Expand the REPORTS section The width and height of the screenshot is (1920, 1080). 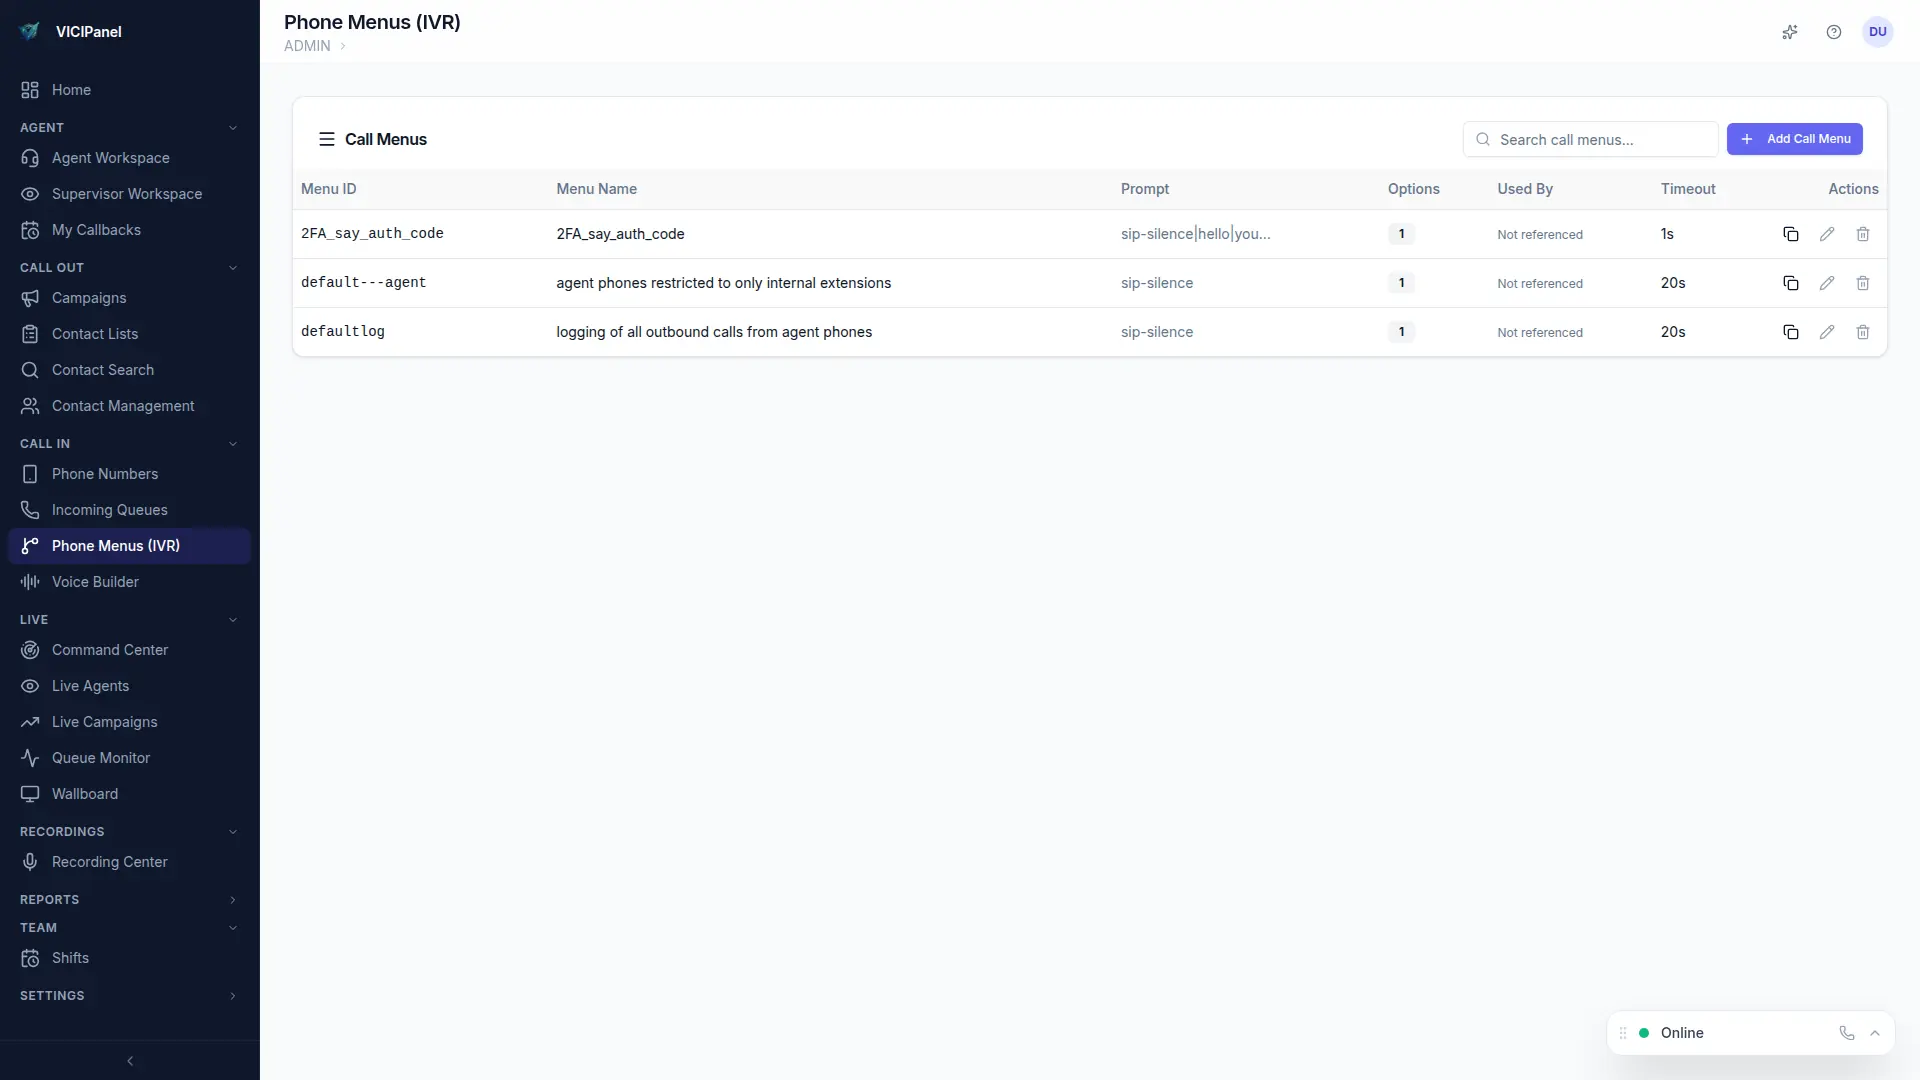click(x=233, y=899)
